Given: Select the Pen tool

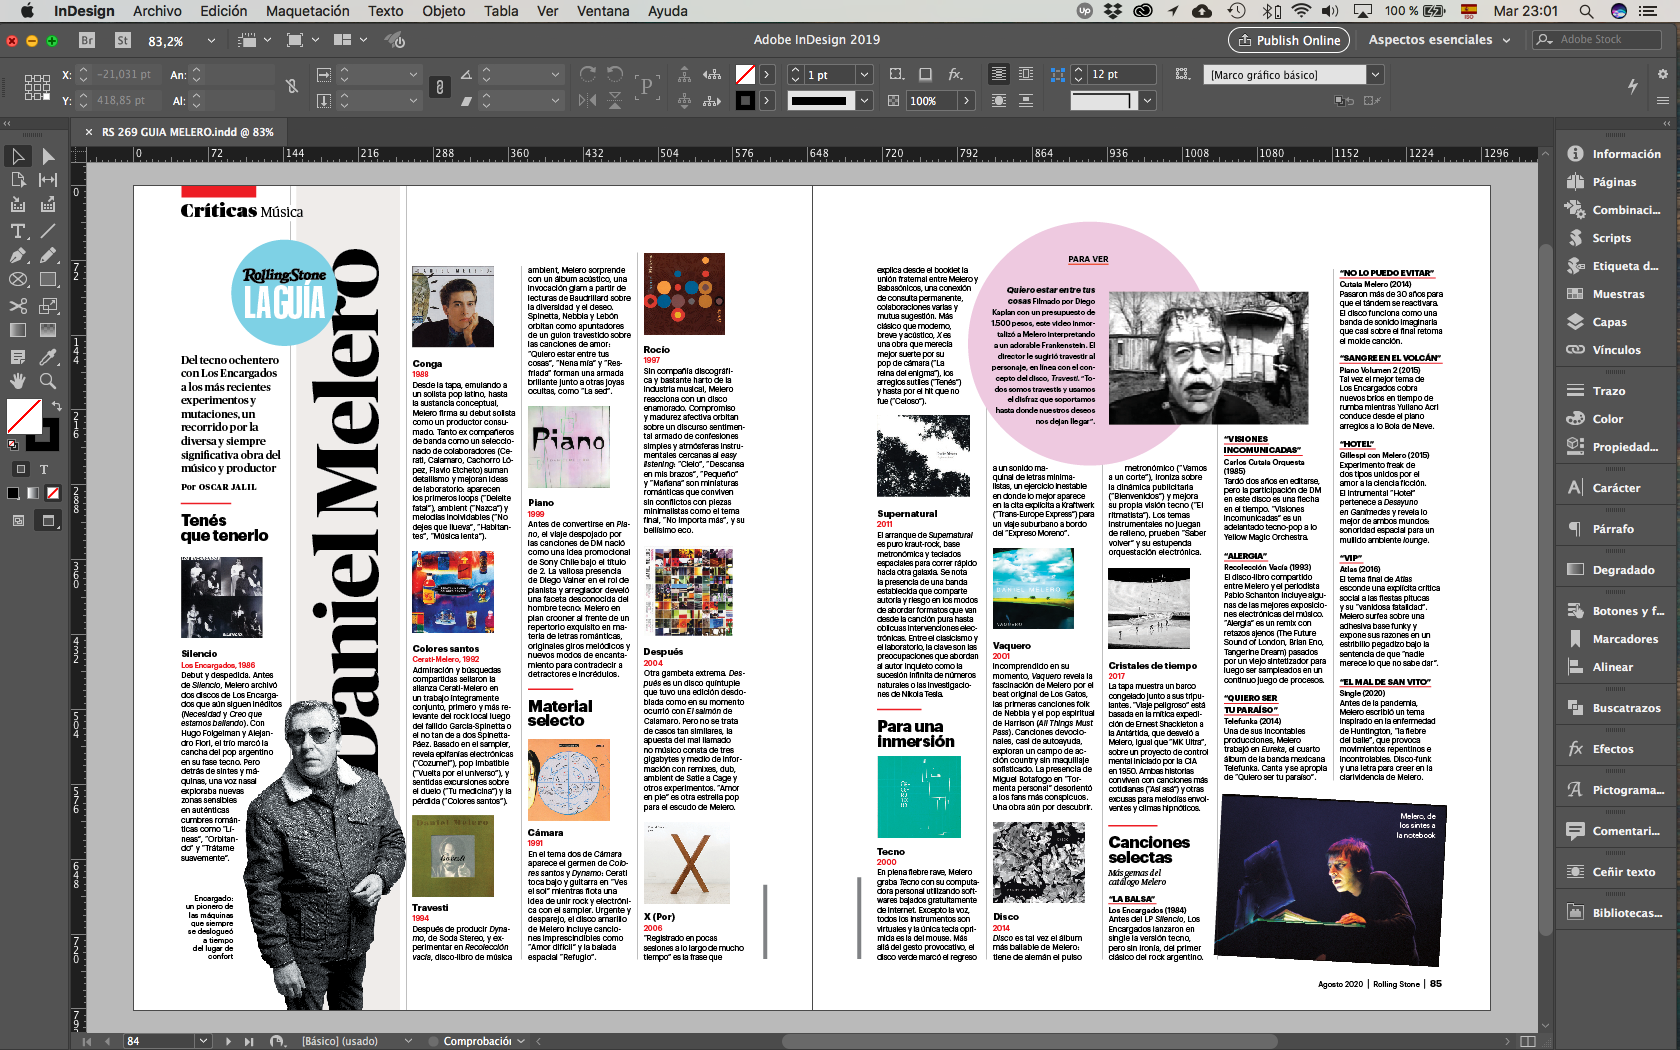Looking at the screenshot, I should 18,255.
